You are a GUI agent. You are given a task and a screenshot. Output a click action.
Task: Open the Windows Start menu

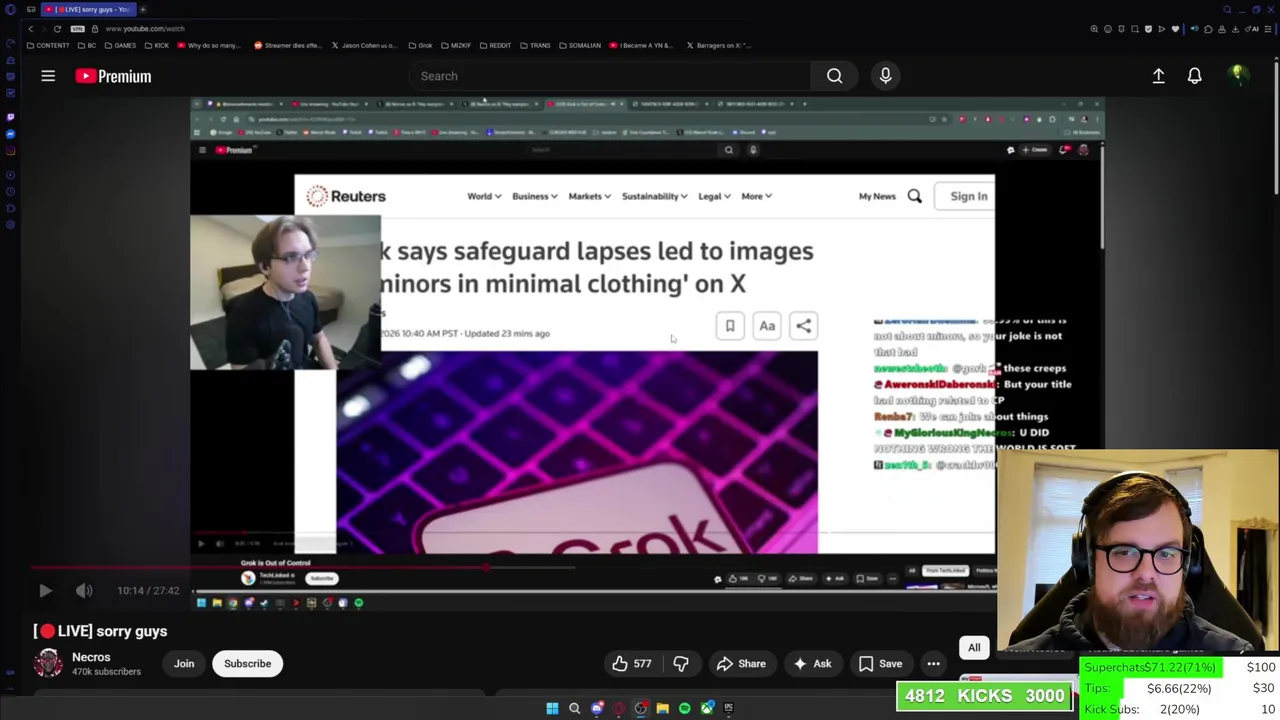tap(552, 708)
